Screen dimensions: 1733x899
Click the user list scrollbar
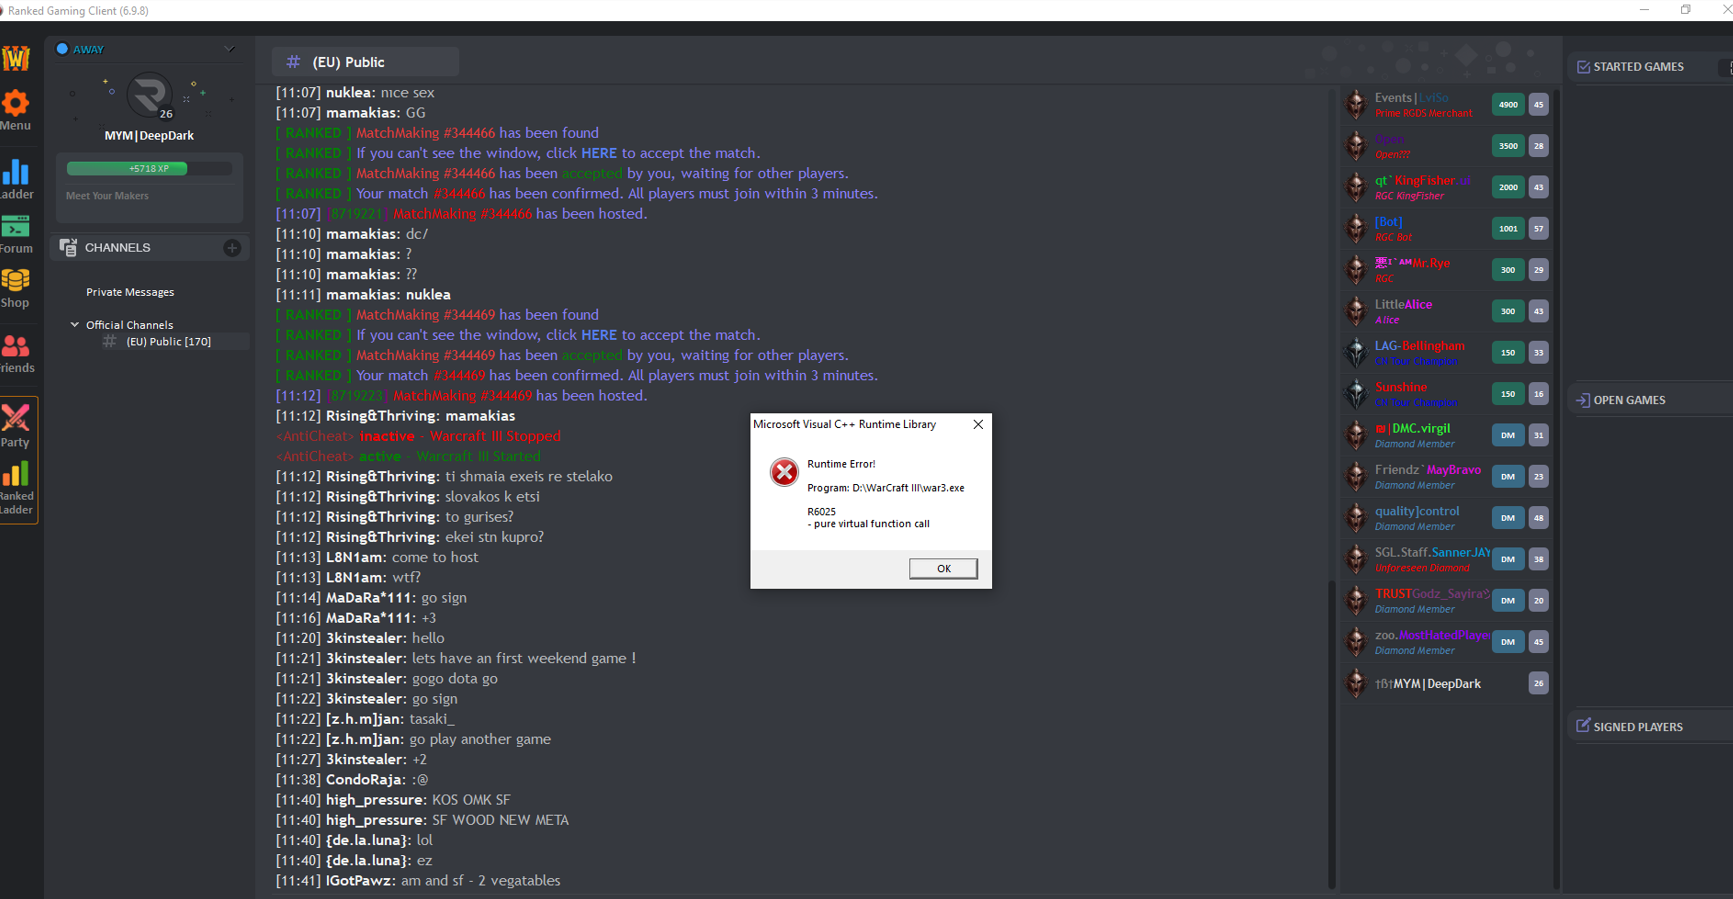tap(1557, 488)
